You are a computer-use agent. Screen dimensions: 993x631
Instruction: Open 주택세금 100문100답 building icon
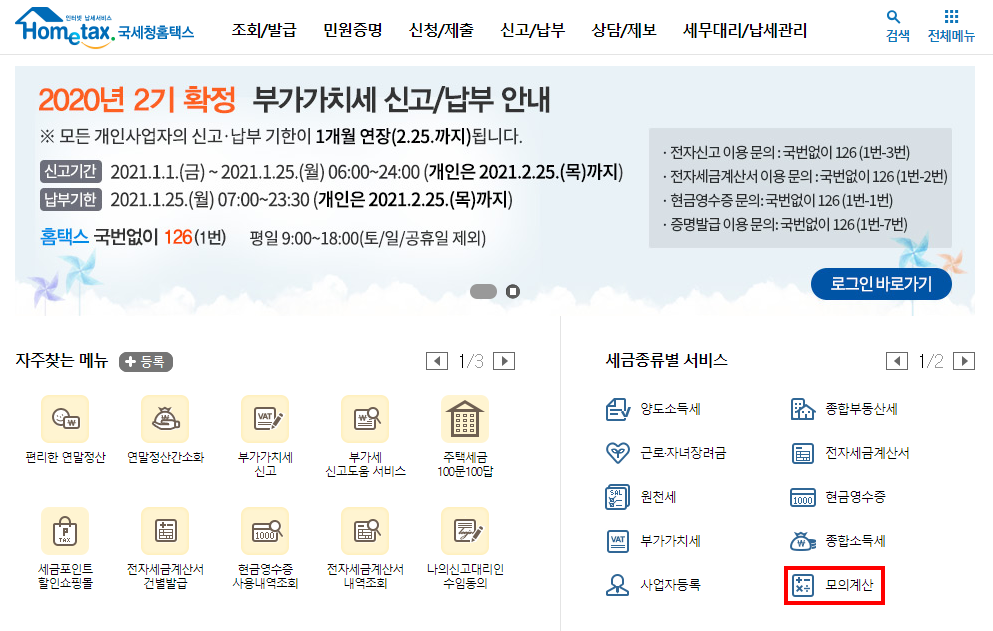[465, 419]
